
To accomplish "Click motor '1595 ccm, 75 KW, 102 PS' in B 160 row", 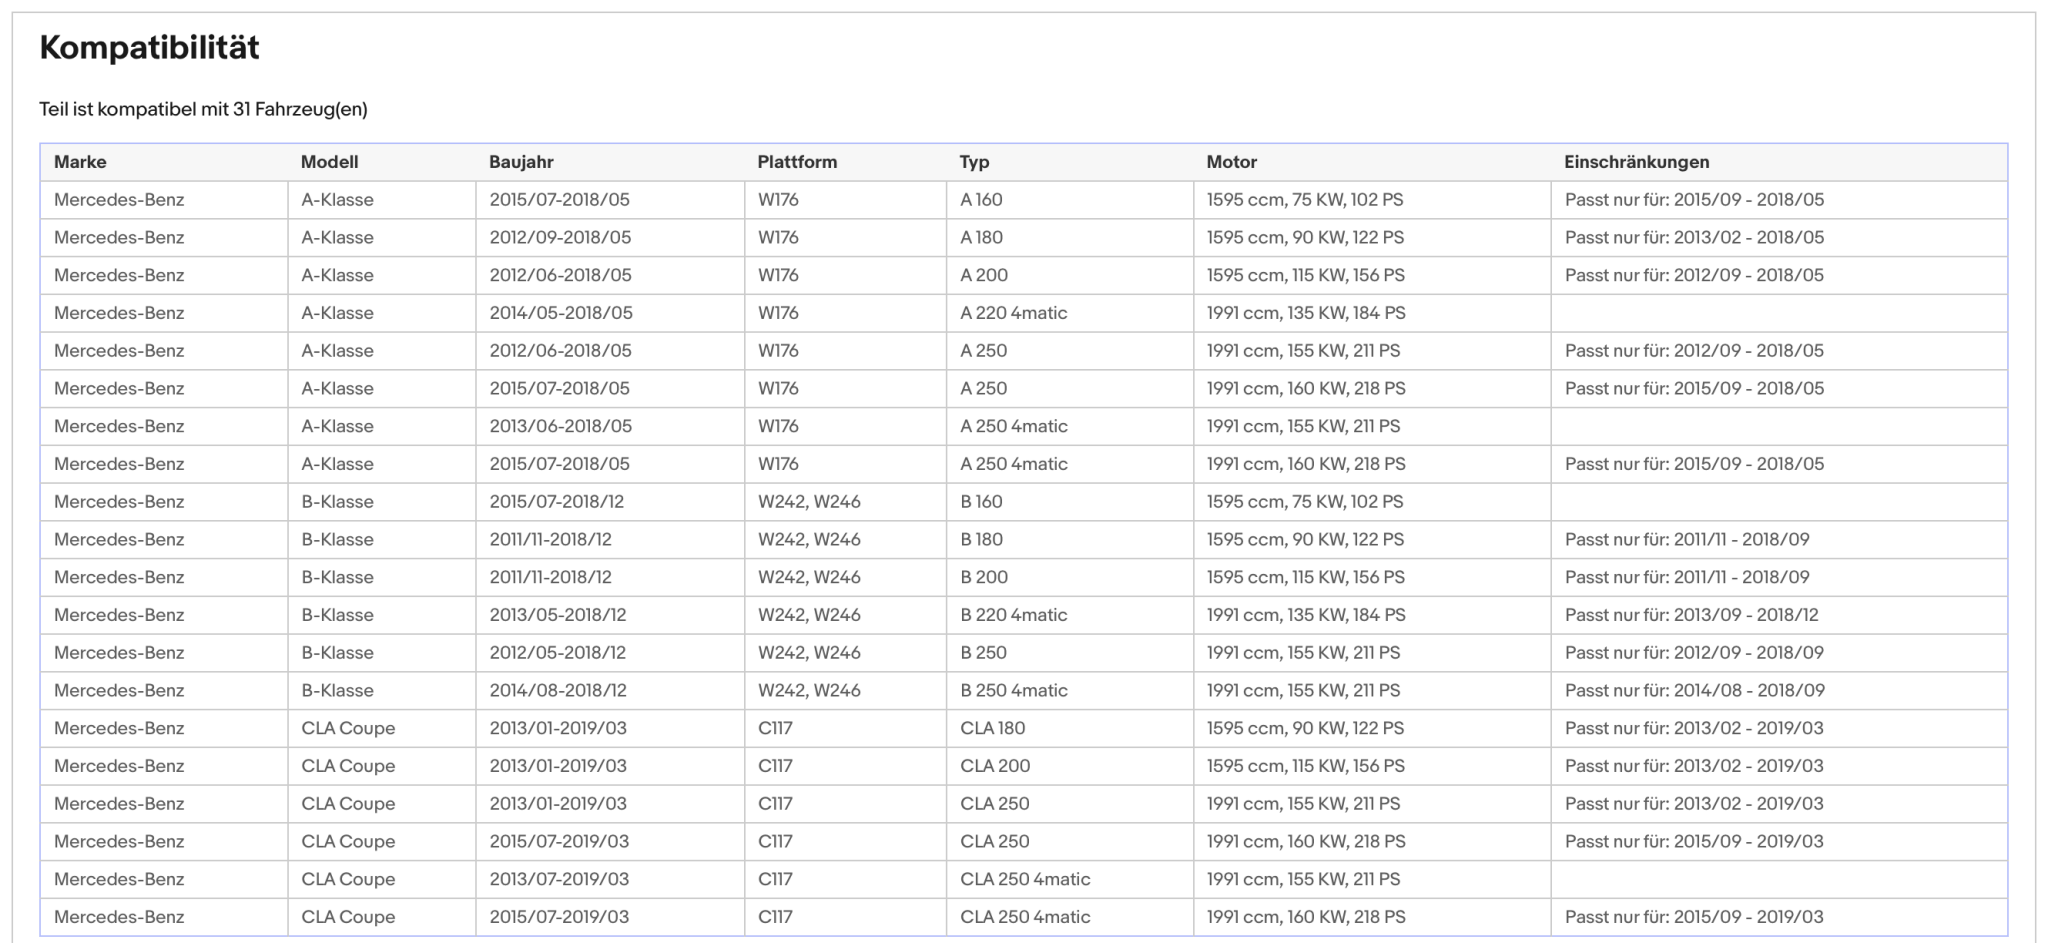I will [1305, 502].
